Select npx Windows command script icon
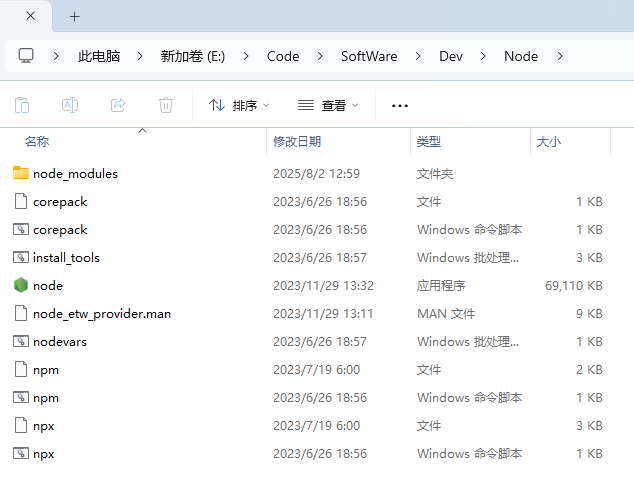 coord(21,453)
